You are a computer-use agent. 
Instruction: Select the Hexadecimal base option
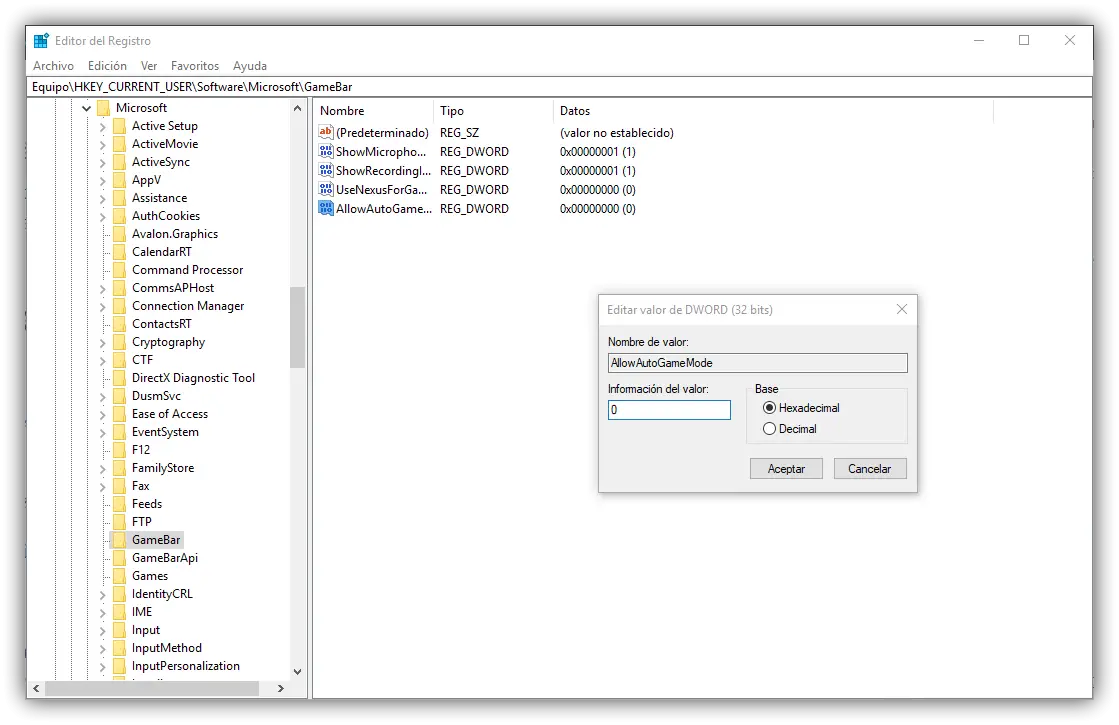769,407
